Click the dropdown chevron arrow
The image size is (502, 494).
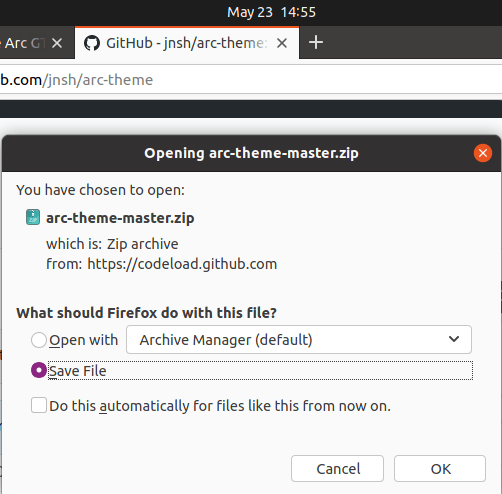tap(454, 340)
